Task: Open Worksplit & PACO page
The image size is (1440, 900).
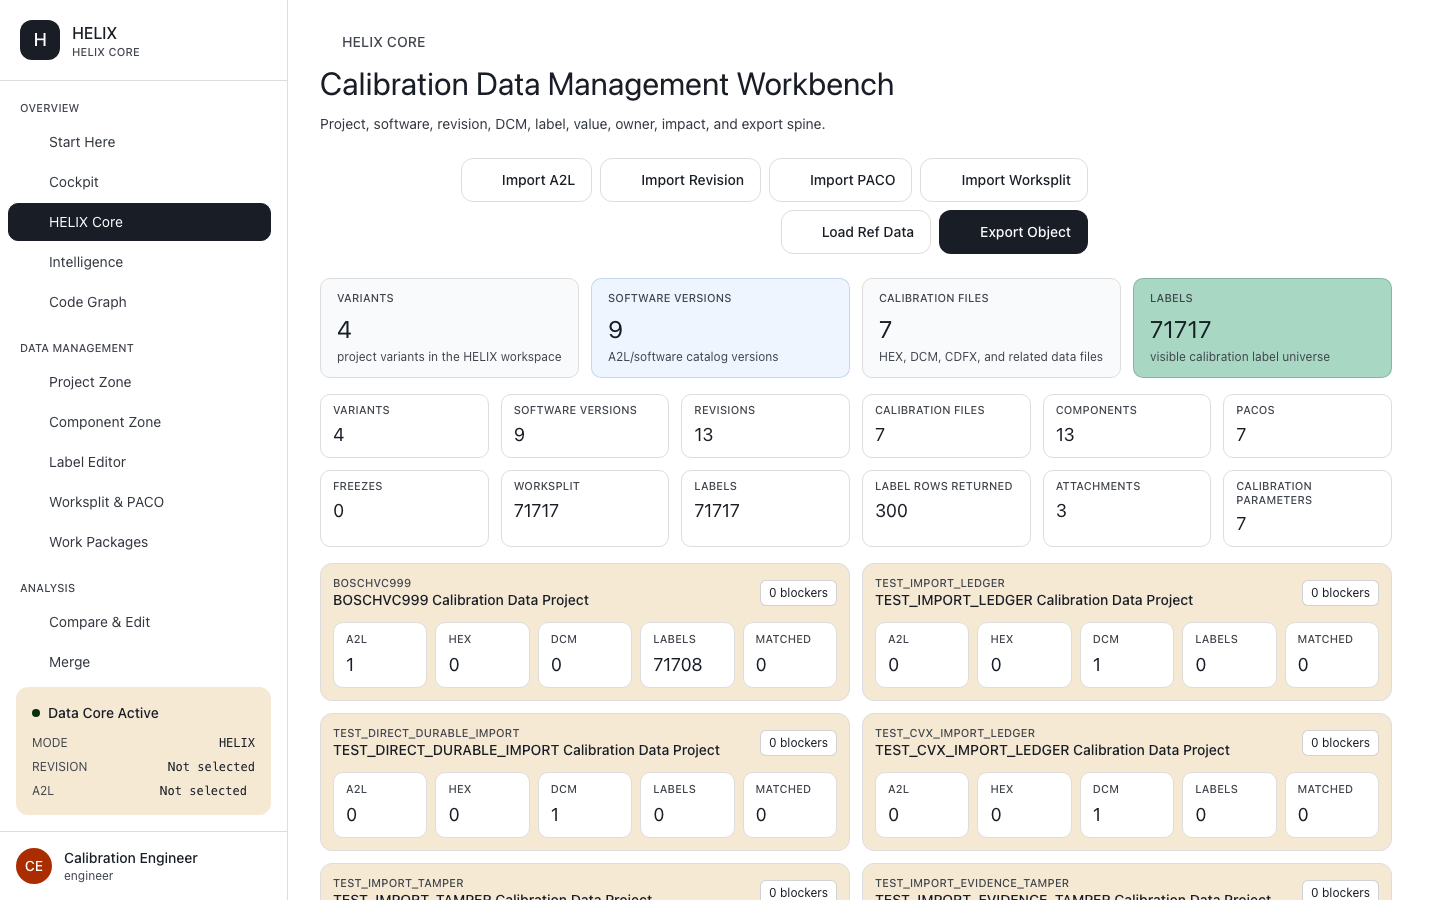Action: [139, 502]
